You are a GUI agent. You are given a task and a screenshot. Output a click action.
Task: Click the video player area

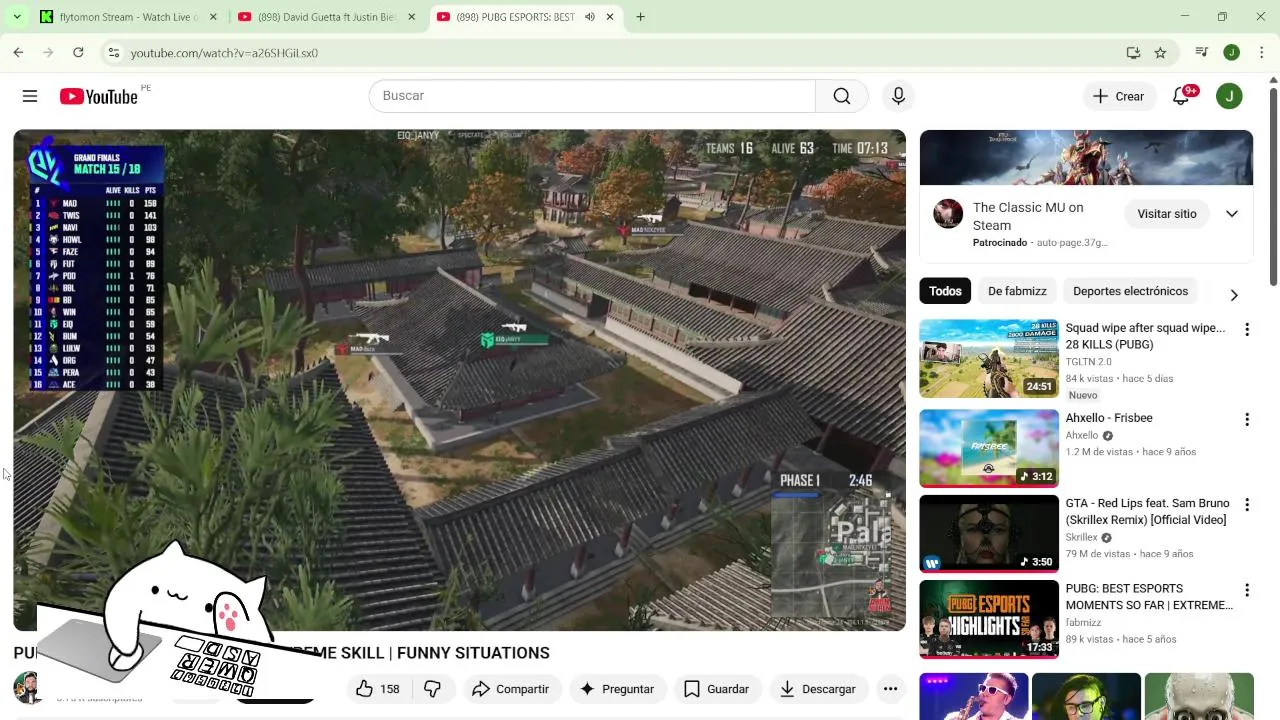click(459, 380)
